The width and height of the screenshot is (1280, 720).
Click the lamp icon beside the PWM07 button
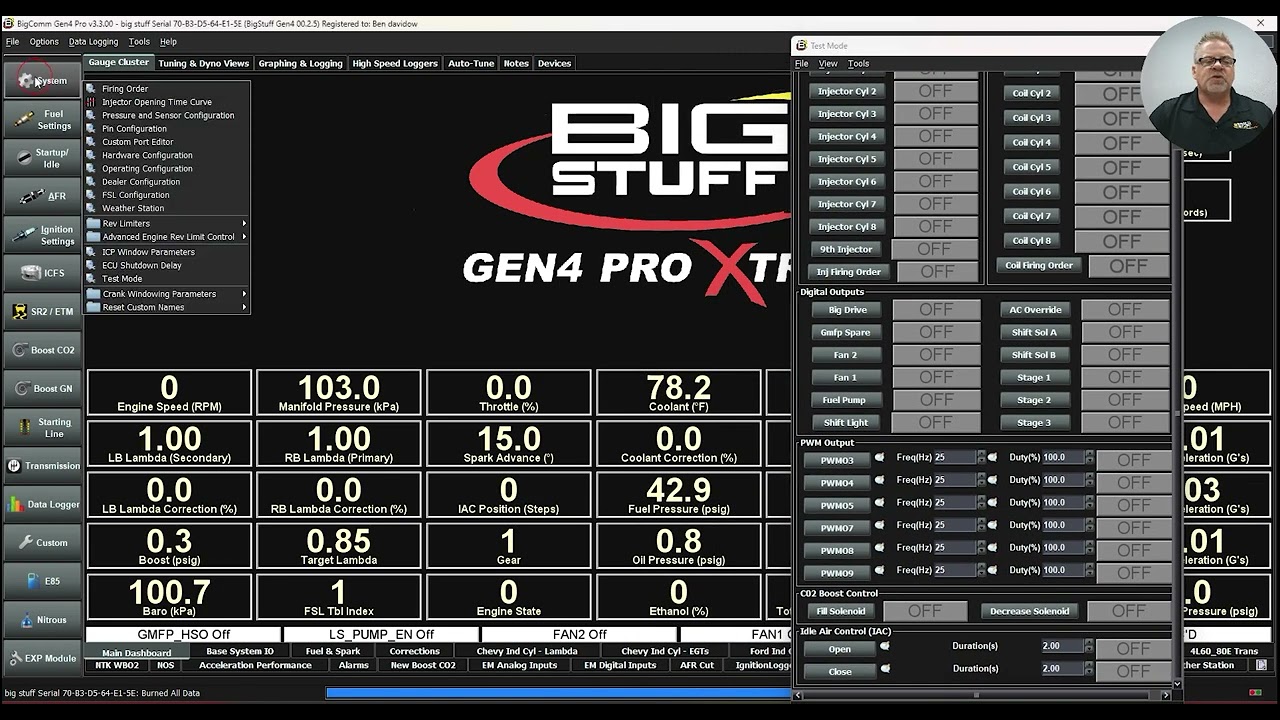(880, 525)
